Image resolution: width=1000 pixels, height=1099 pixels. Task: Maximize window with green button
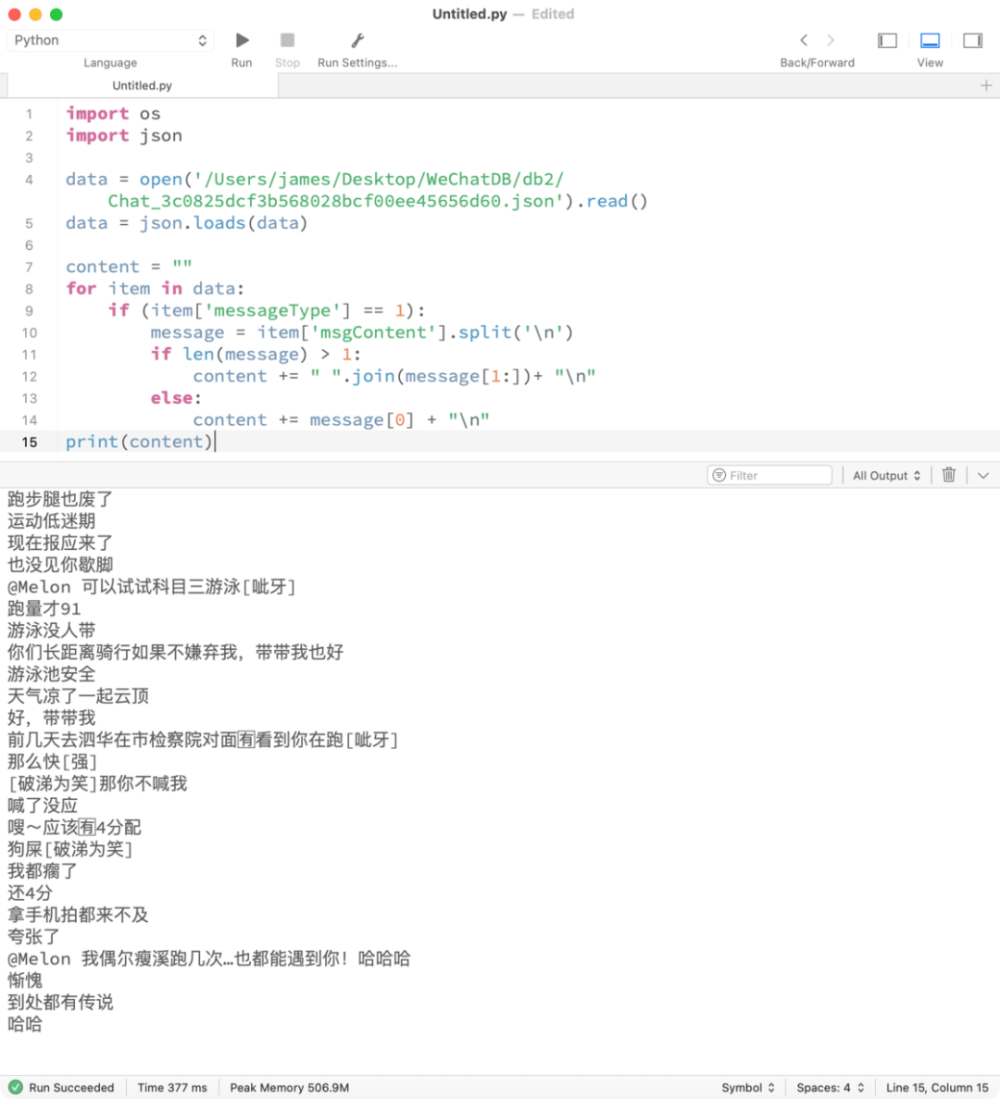click(57, 14)
